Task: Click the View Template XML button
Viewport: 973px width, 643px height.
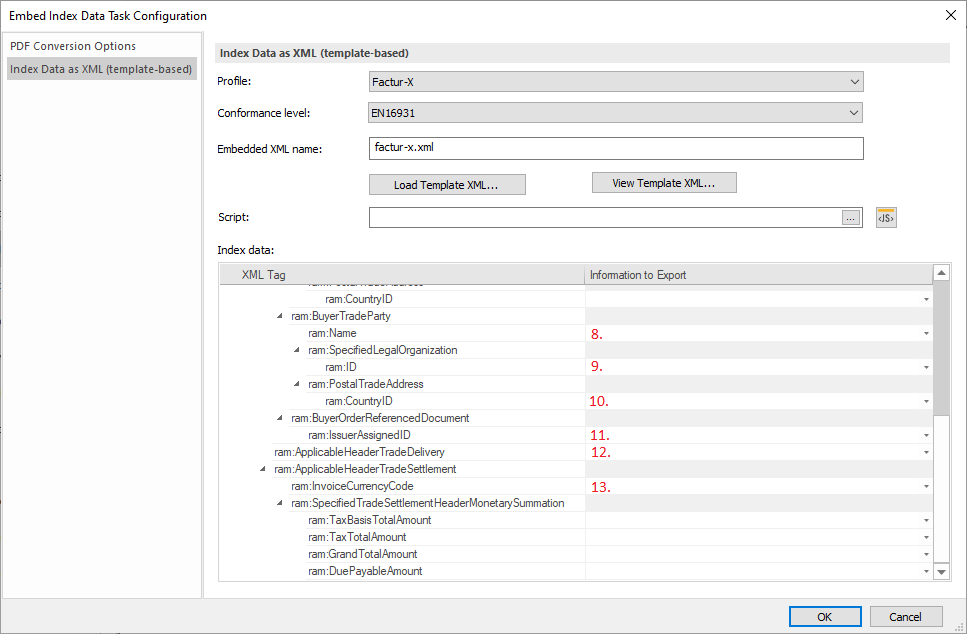Action: tap(664, 183)
